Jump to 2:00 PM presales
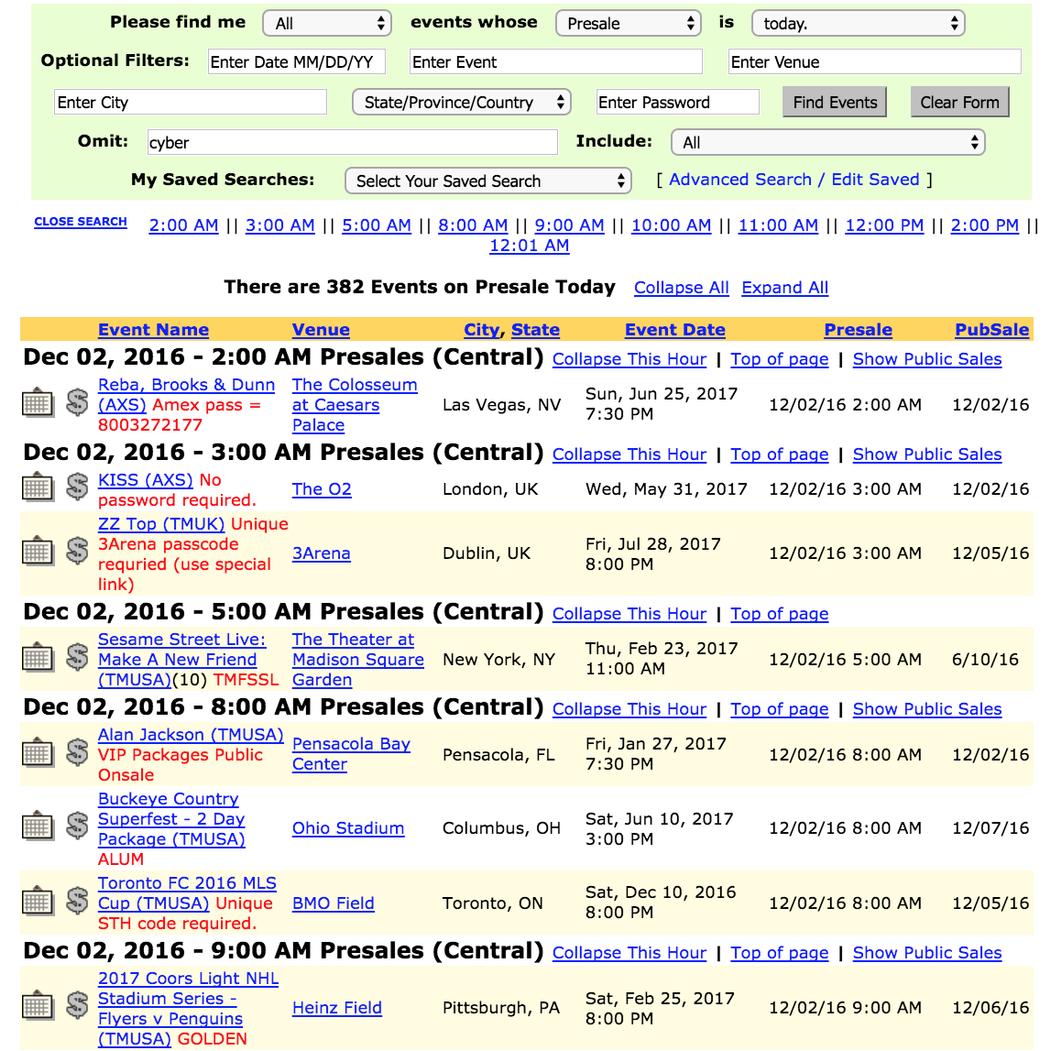1050x1051 pixels. (x=984, y=225)
